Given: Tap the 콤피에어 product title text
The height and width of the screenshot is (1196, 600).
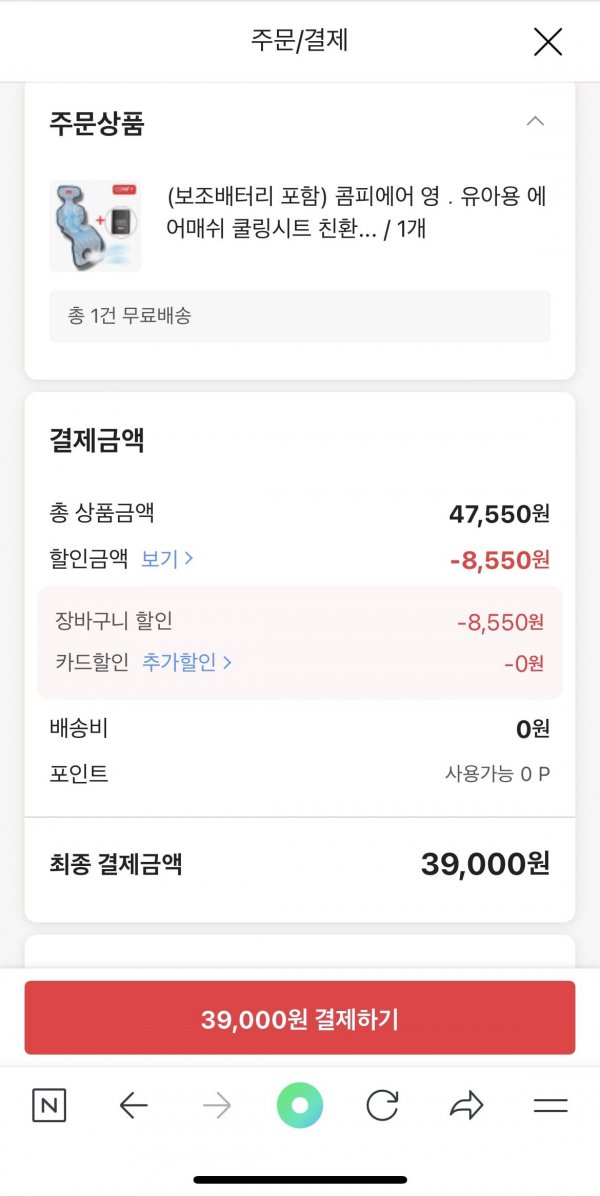Looking at the screenshot, I should (357, 212).
